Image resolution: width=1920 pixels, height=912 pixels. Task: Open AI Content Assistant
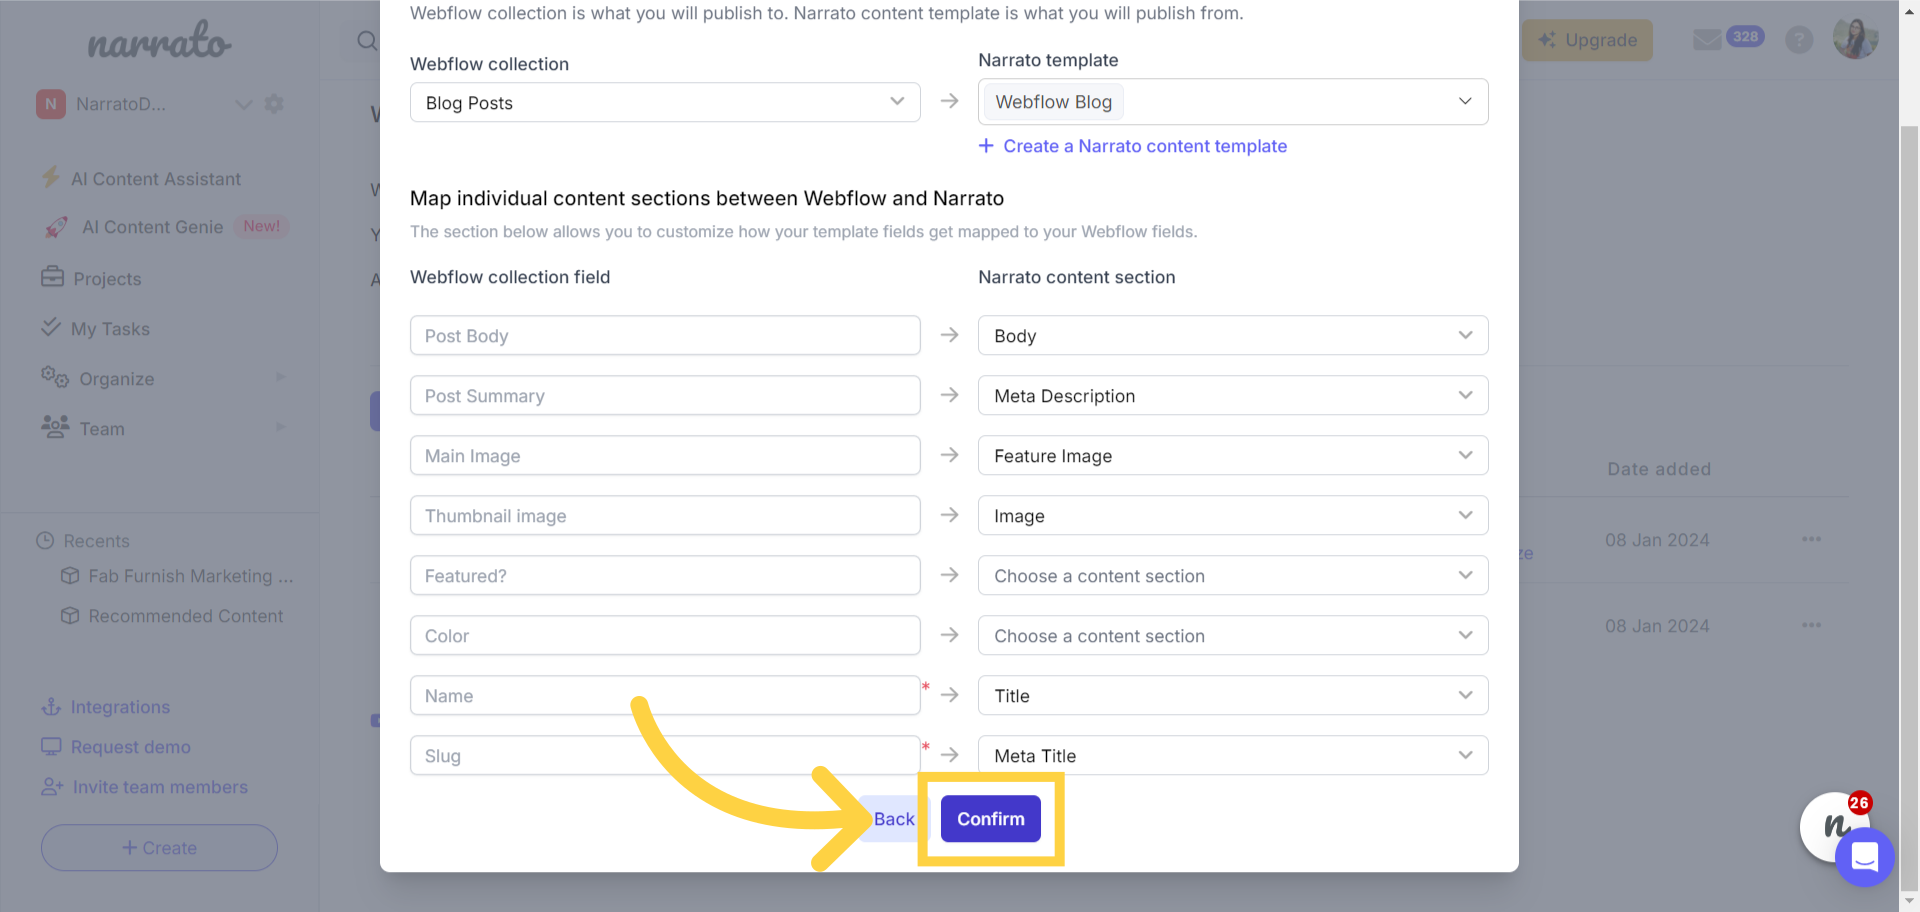coord(156,179)
